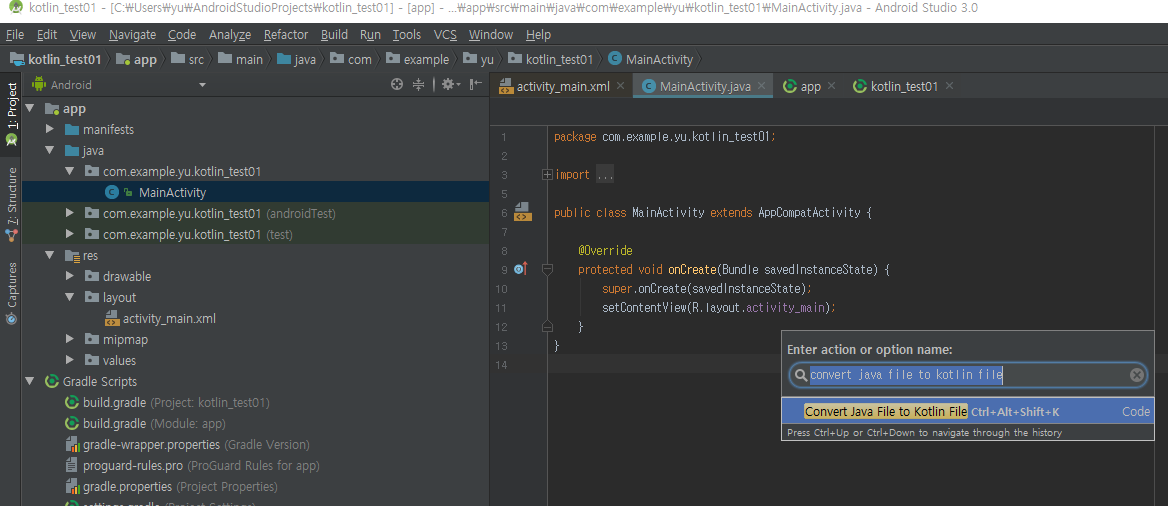This screenshot has width=1168, height=506.
Task: Click kotlin_test01 project breadcrumb
Action: (x=56, y=59)
